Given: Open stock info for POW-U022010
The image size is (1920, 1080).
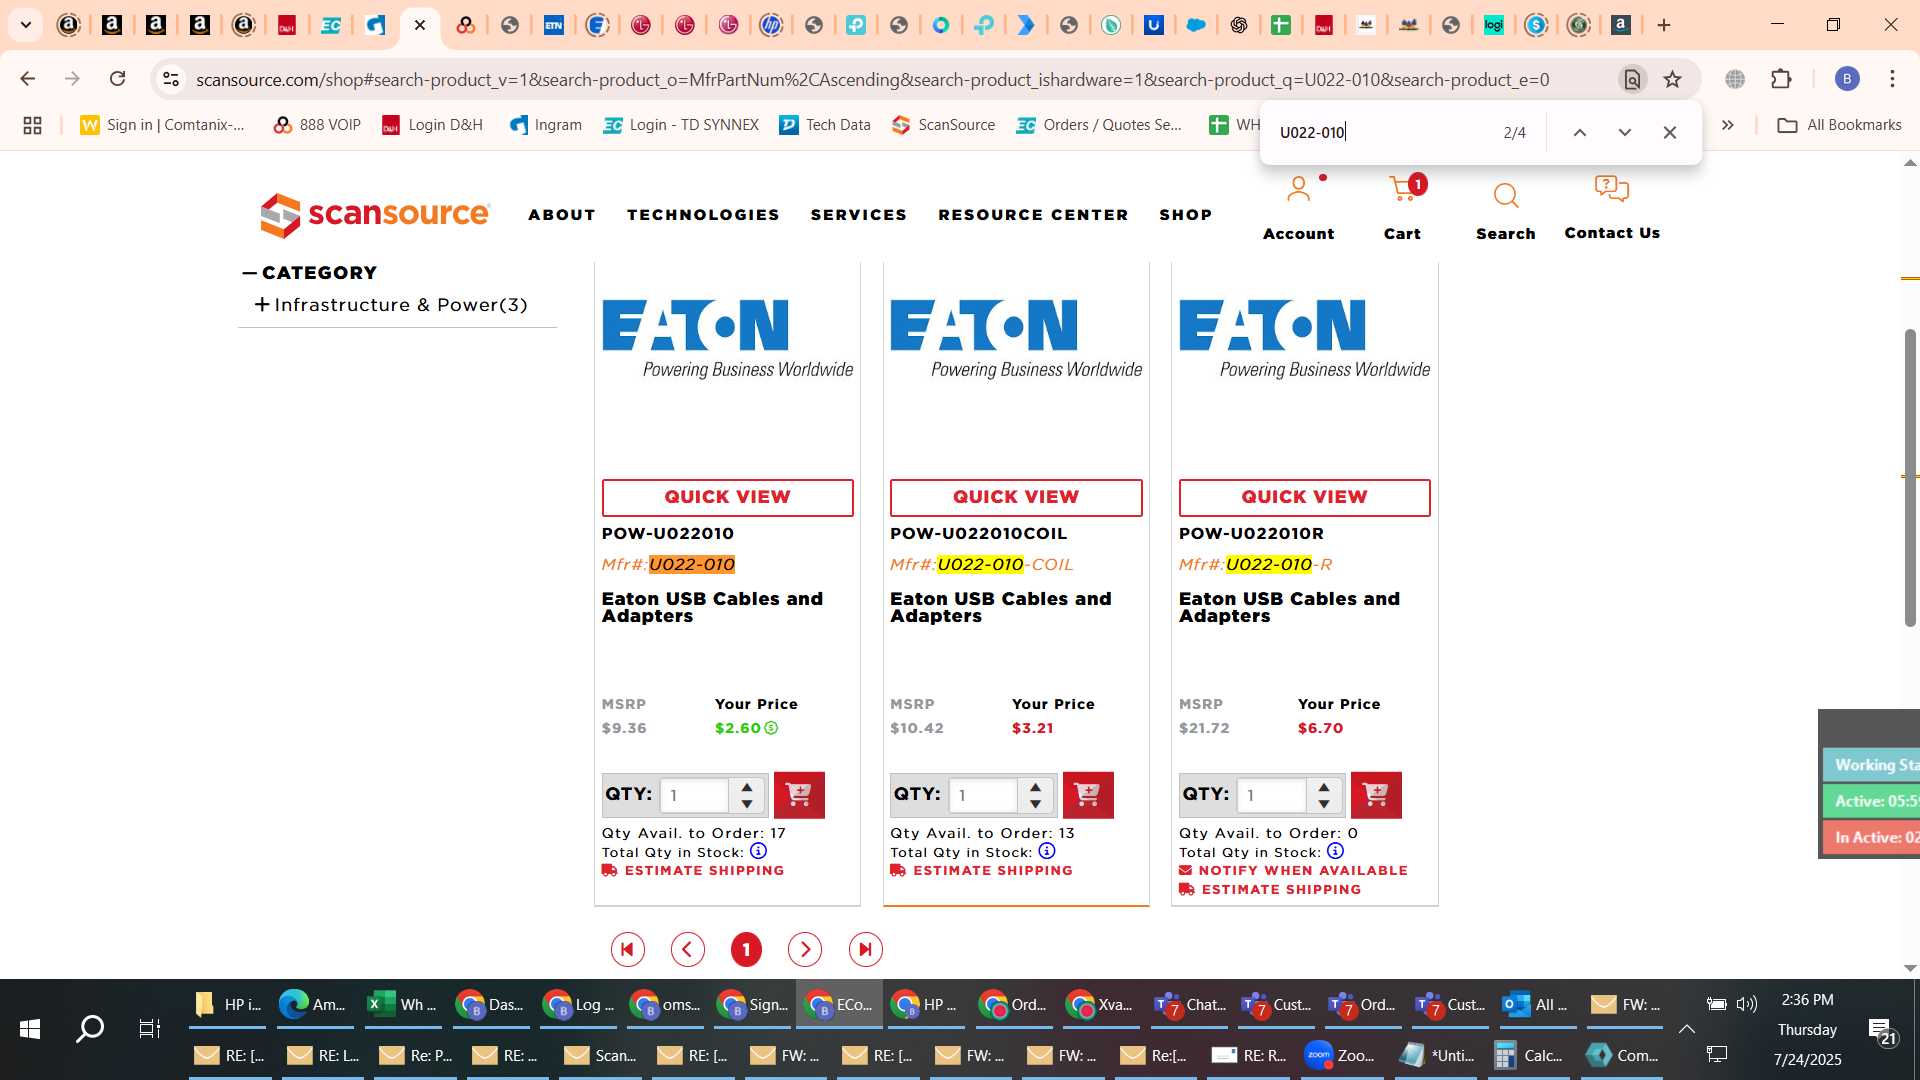Looking at the screenshot, I should click(758, 851).
